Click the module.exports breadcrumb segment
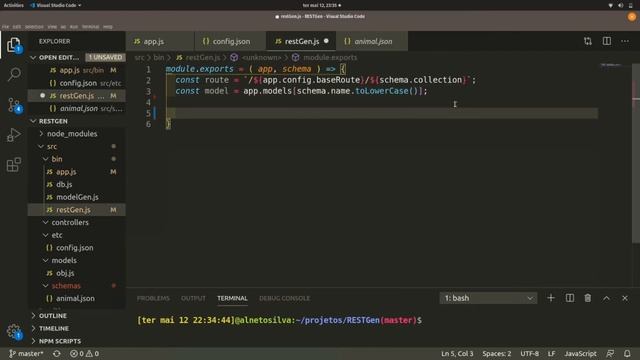 (330, 58)
